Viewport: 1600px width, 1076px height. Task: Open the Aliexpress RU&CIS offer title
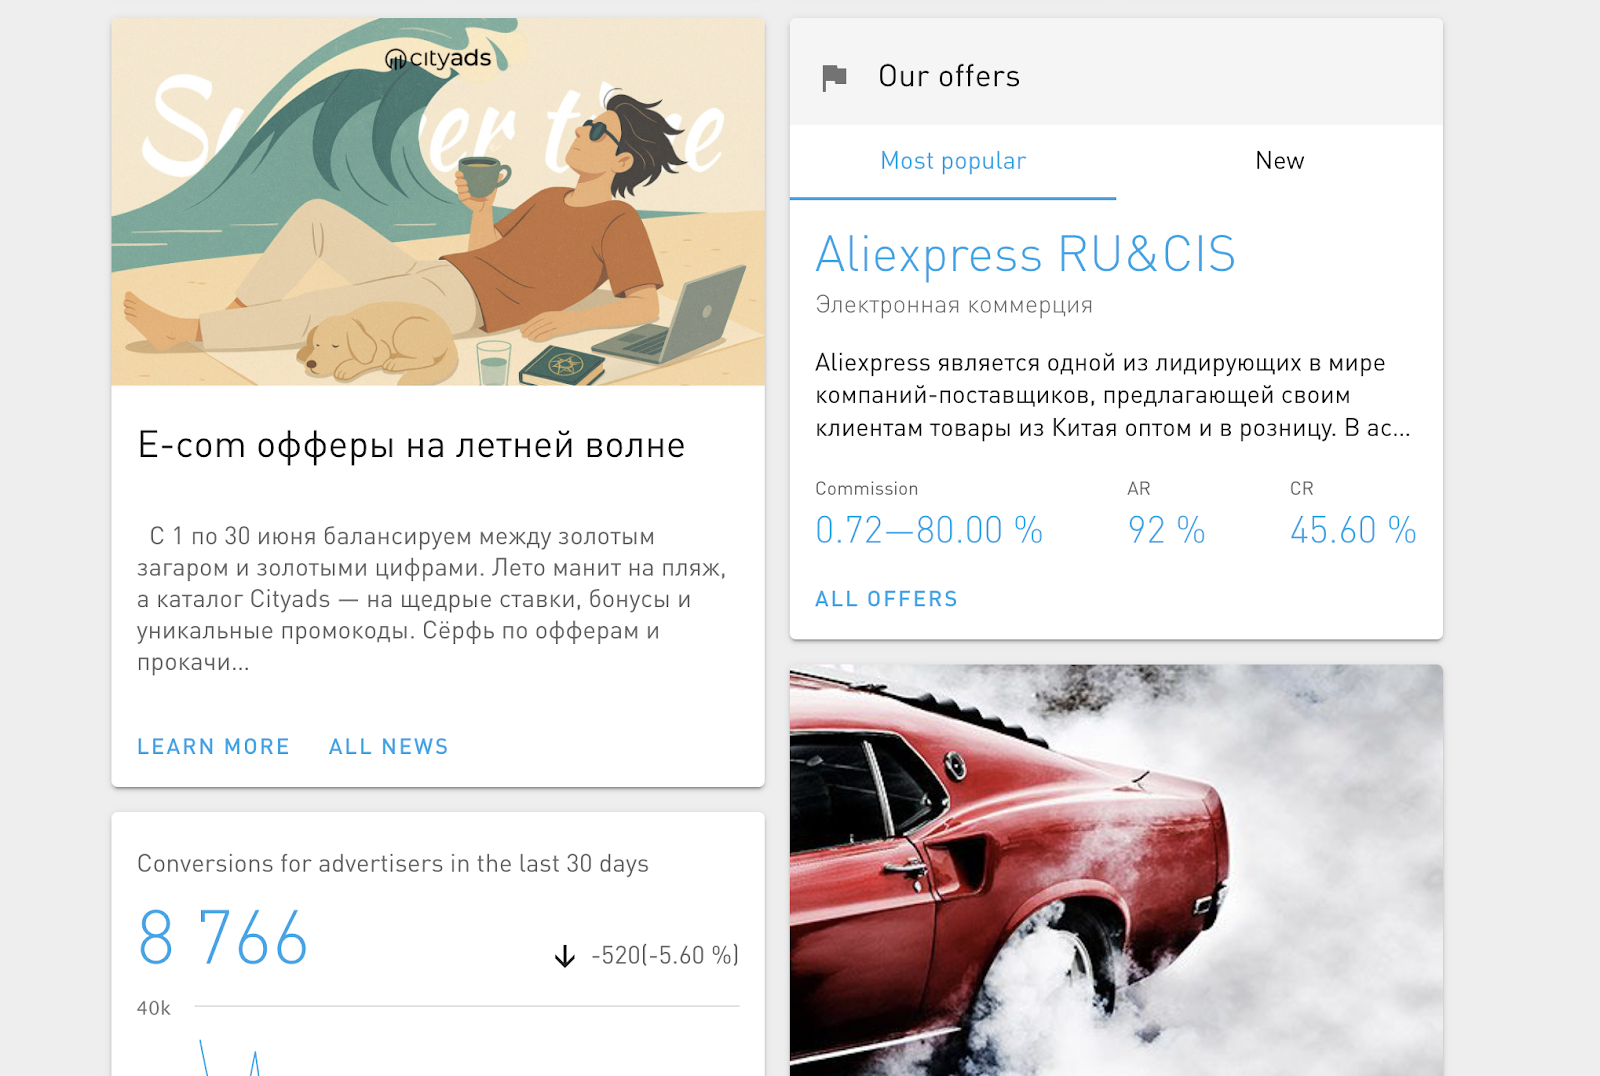click(1025, 254)
